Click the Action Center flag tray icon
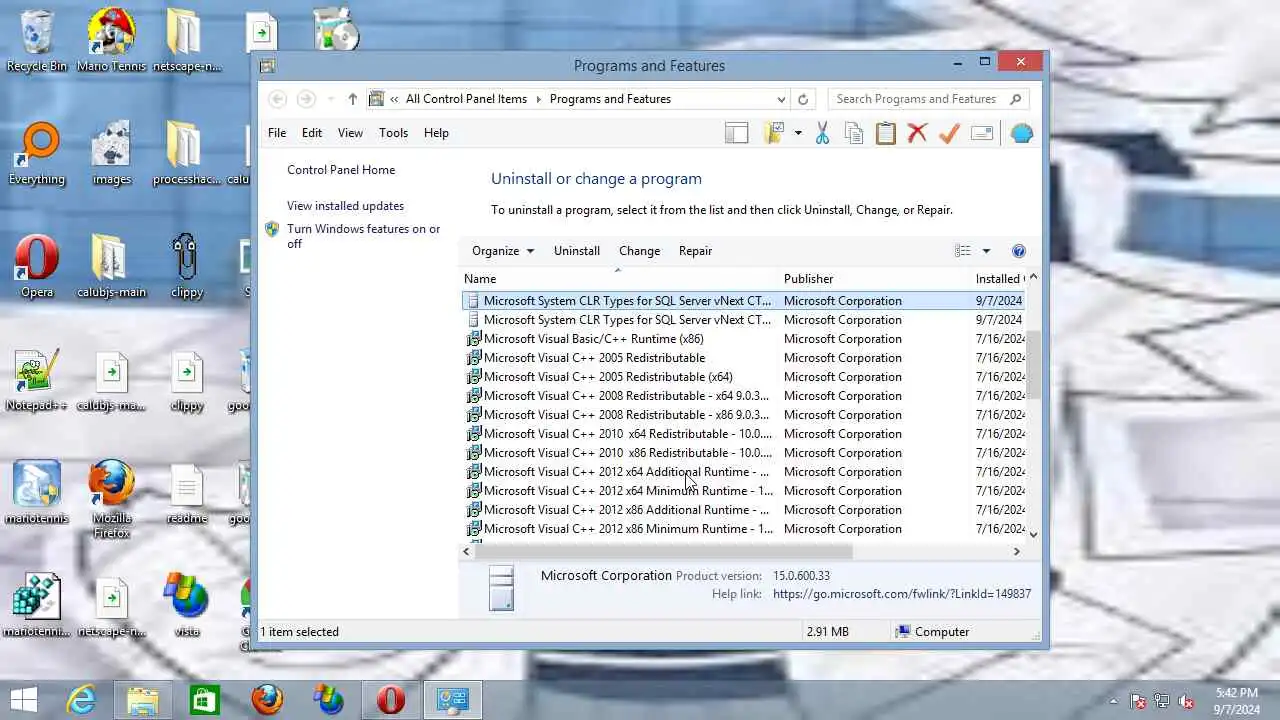 coord(1138,701)
